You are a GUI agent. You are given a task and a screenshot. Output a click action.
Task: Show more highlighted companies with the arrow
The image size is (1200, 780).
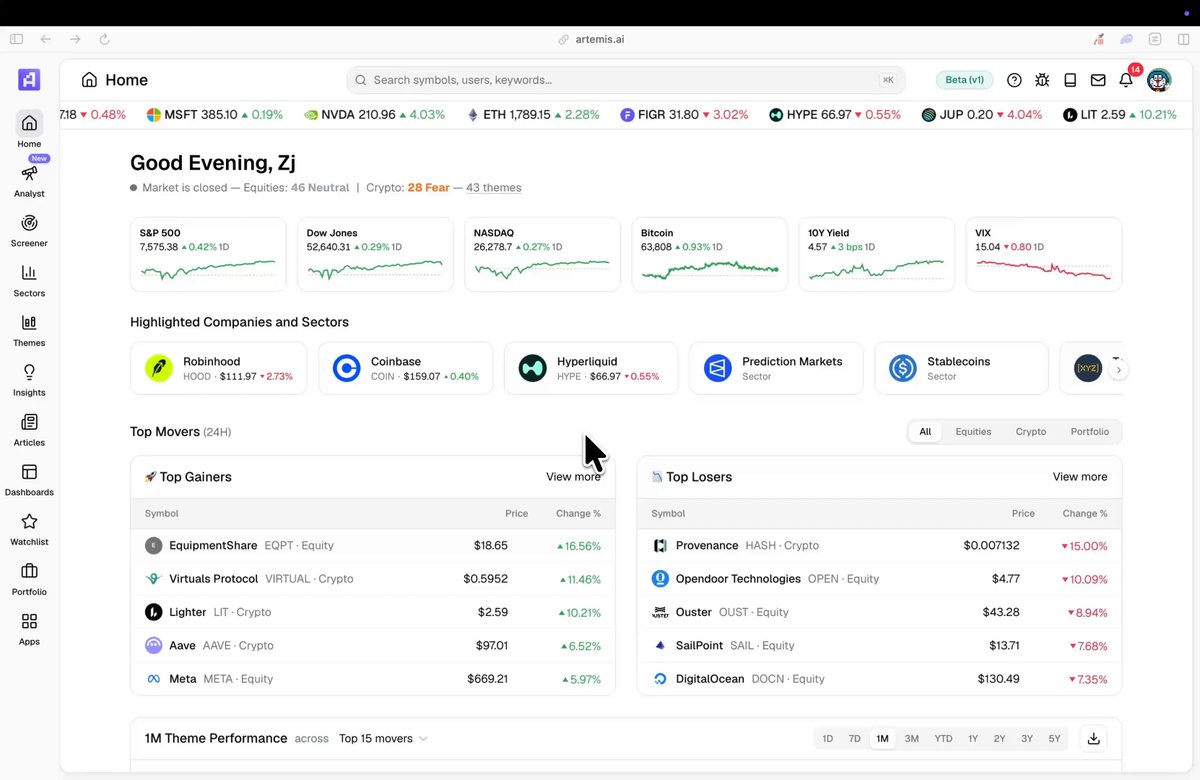tap(1120, 370)
